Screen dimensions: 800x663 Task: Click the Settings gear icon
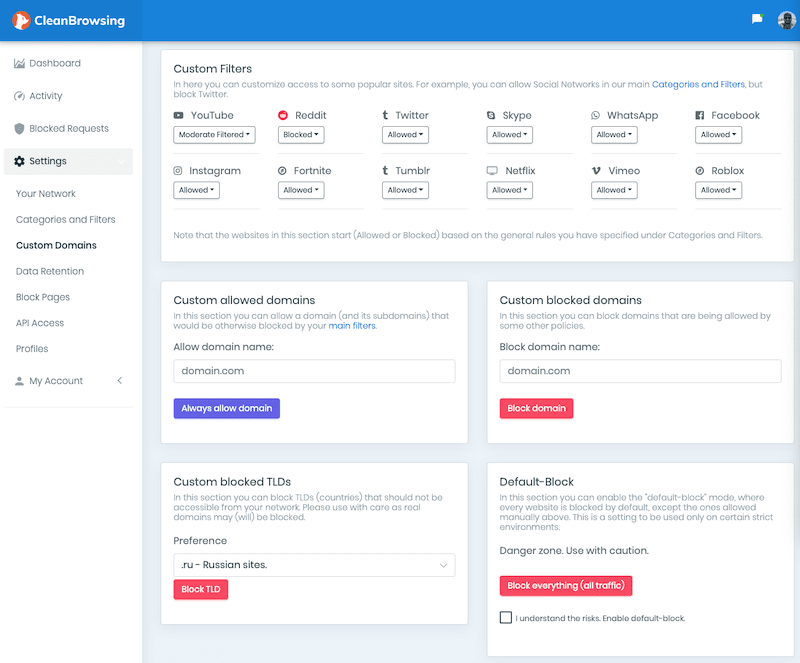(x=19, y=161)
